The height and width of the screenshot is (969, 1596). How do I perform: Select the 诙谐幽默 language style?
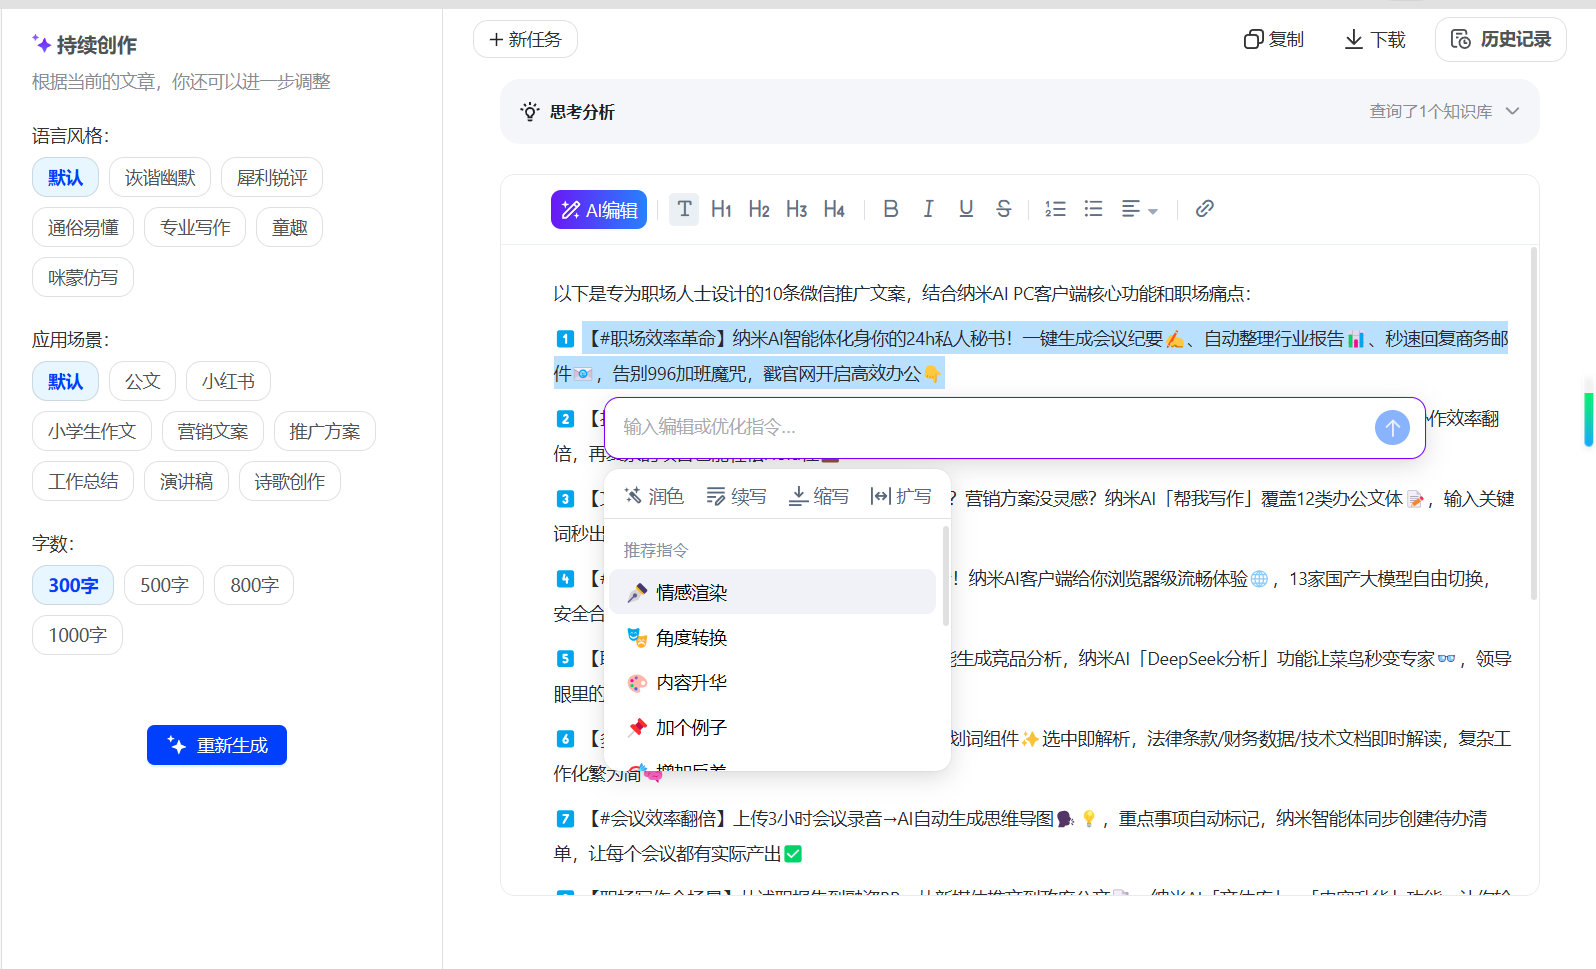(160, 178)
